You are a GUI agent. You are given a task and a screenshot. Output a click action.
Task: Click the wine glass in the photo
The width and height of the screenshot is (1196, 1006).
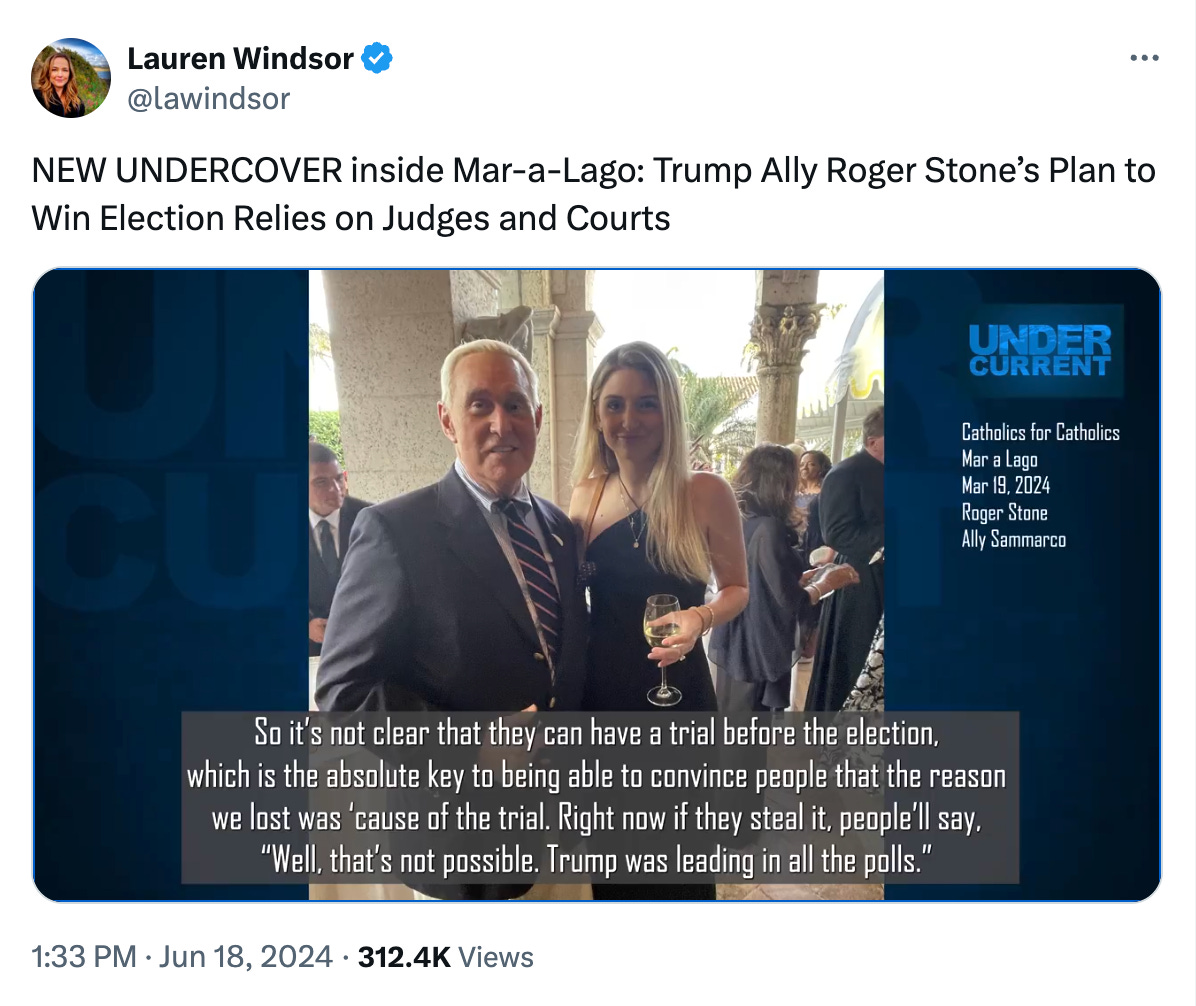click(662, 648)
